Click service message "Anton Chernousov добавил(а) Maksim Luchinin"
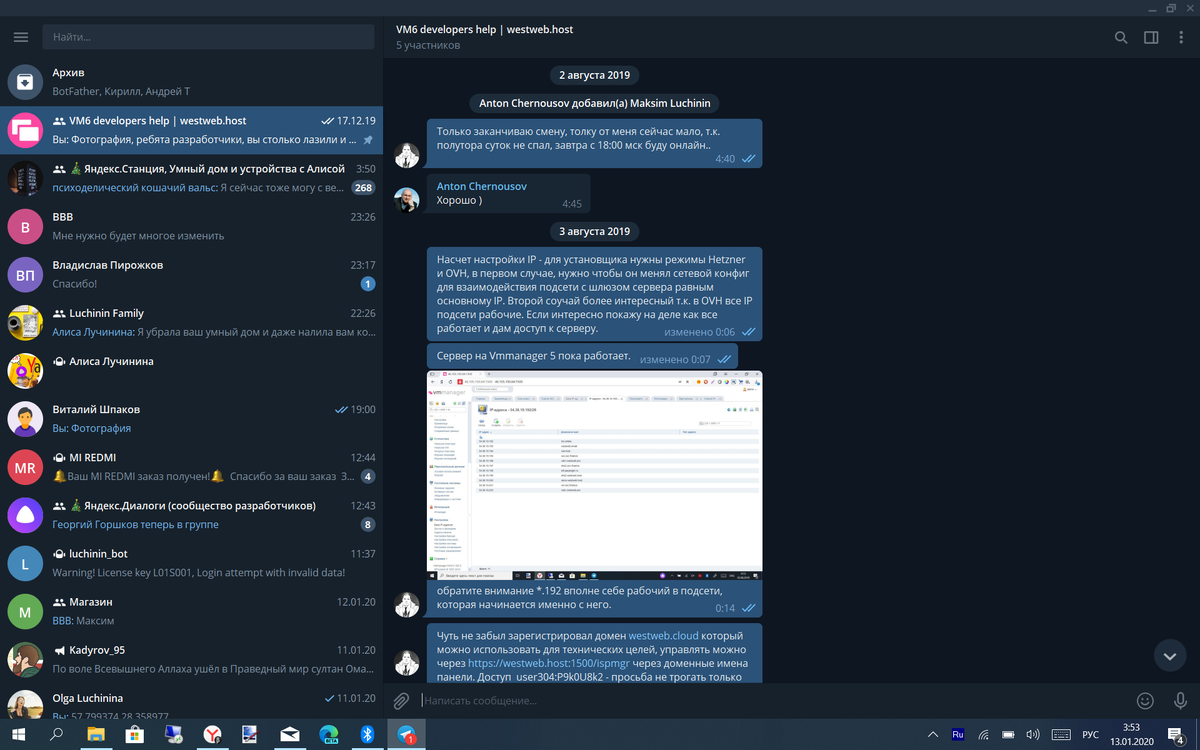The height and width of the screenshot is (750, 1200). (595, 103)
